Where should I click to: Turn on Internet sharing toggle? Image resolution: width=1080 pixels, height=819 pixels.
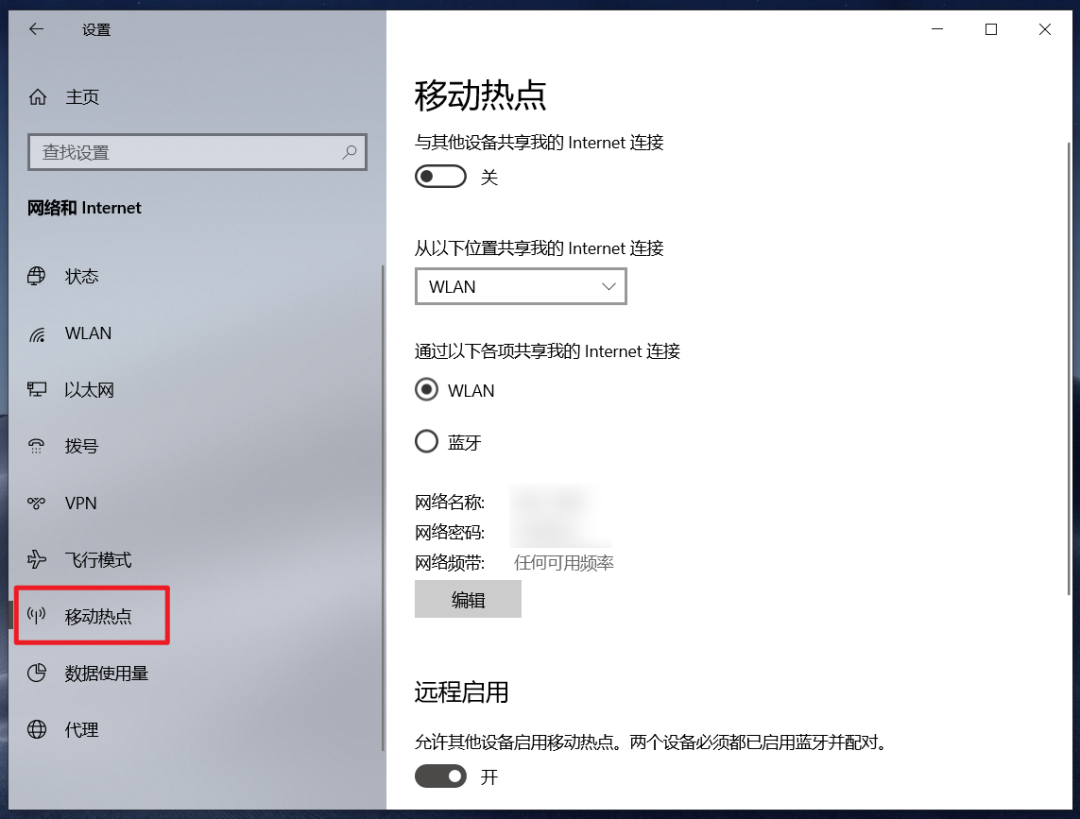440,176
